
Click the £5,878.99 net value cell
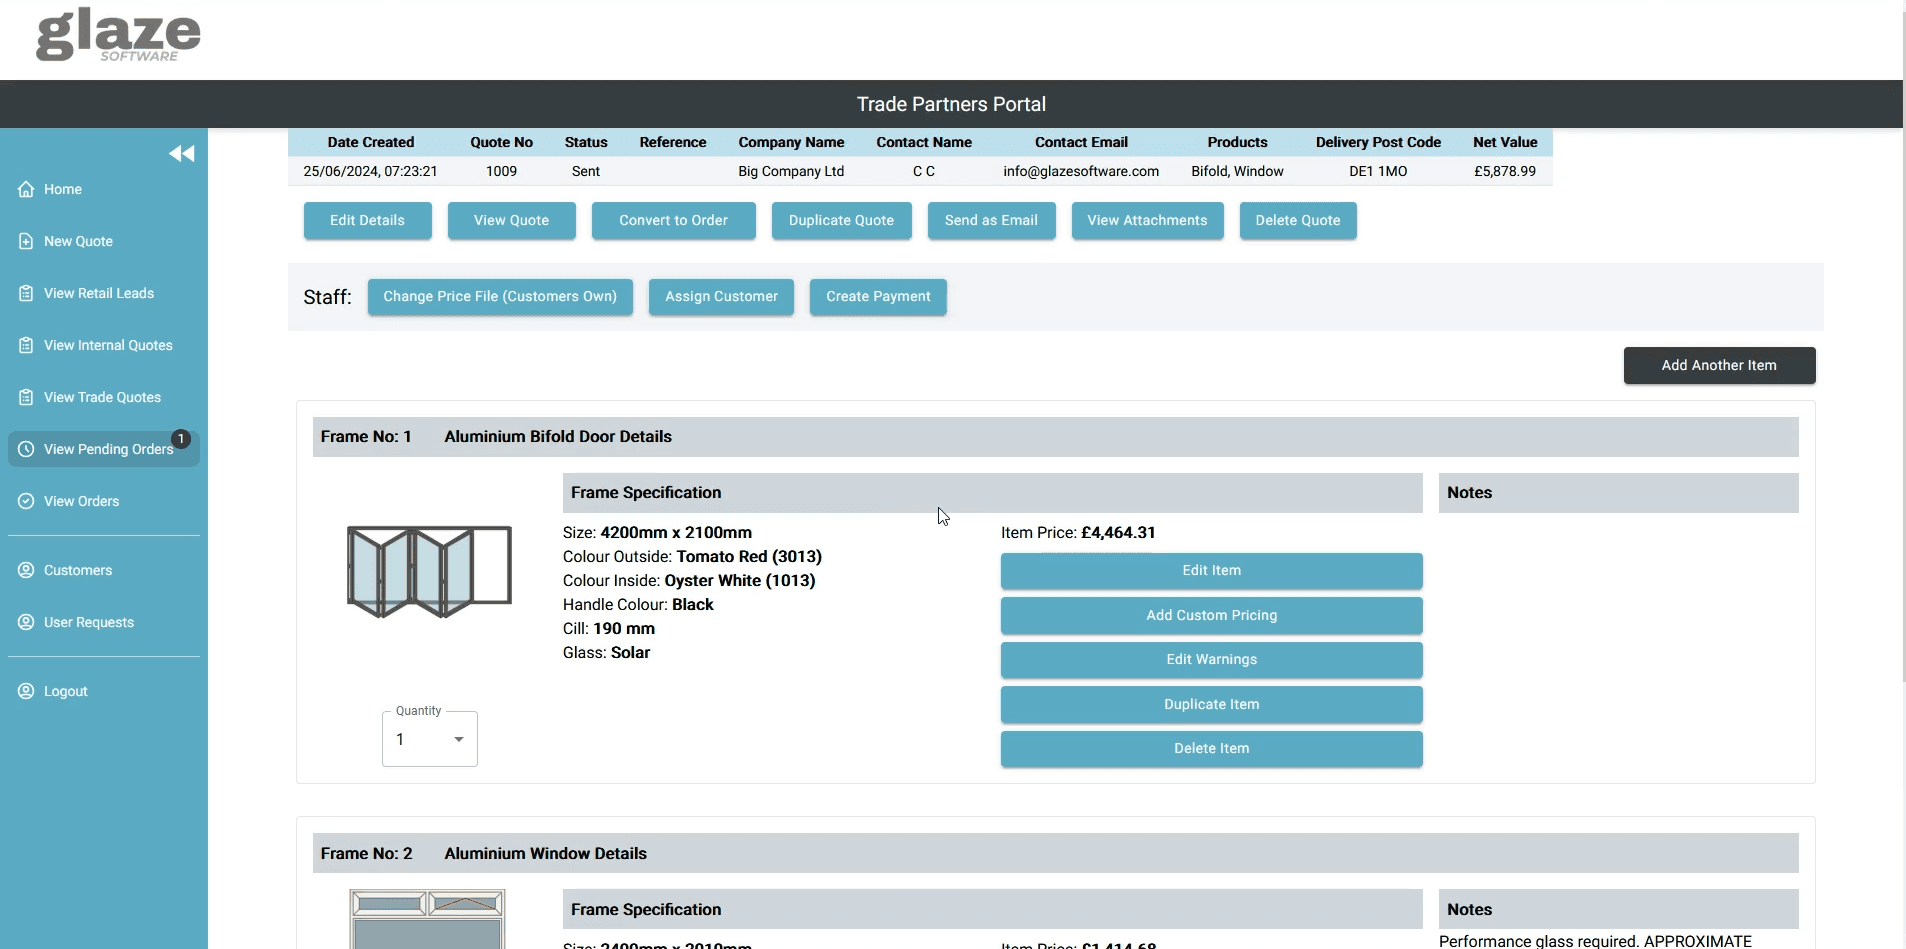pos(1505,171)
